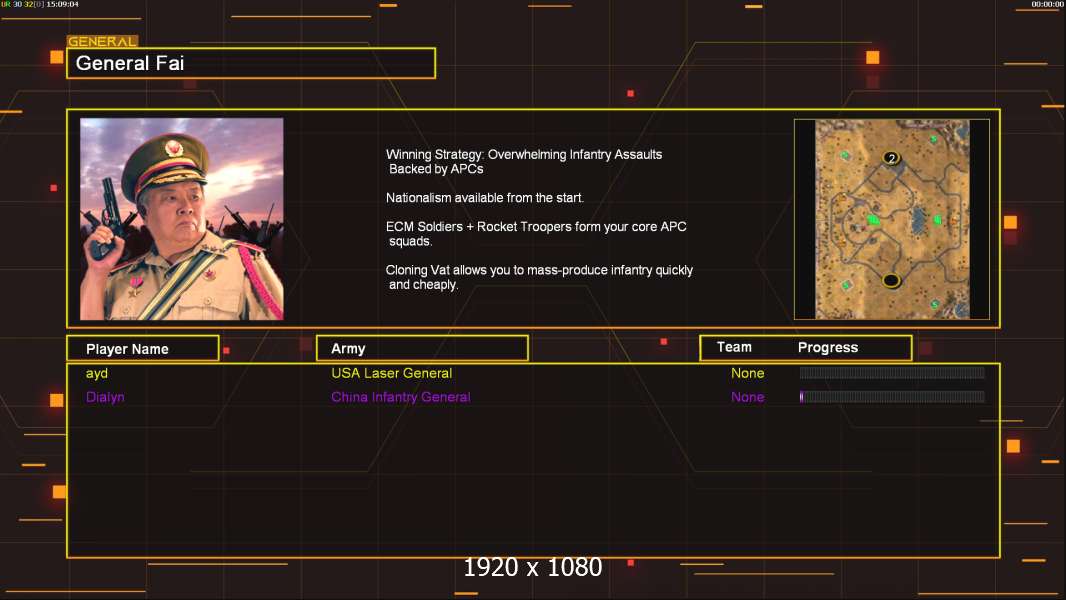1066x600 pixels.
Task: Click the Army column header
Action: (x=422, y=349)
